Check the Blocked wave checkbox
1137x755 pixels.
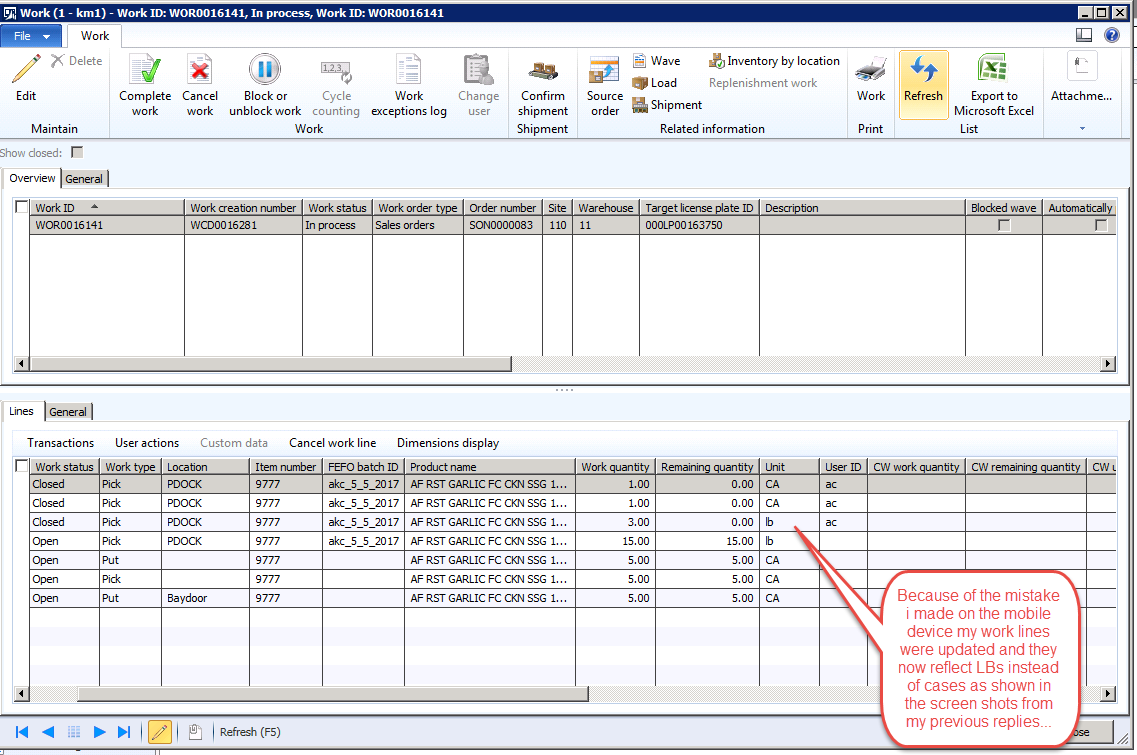(x=1004, y=226)
